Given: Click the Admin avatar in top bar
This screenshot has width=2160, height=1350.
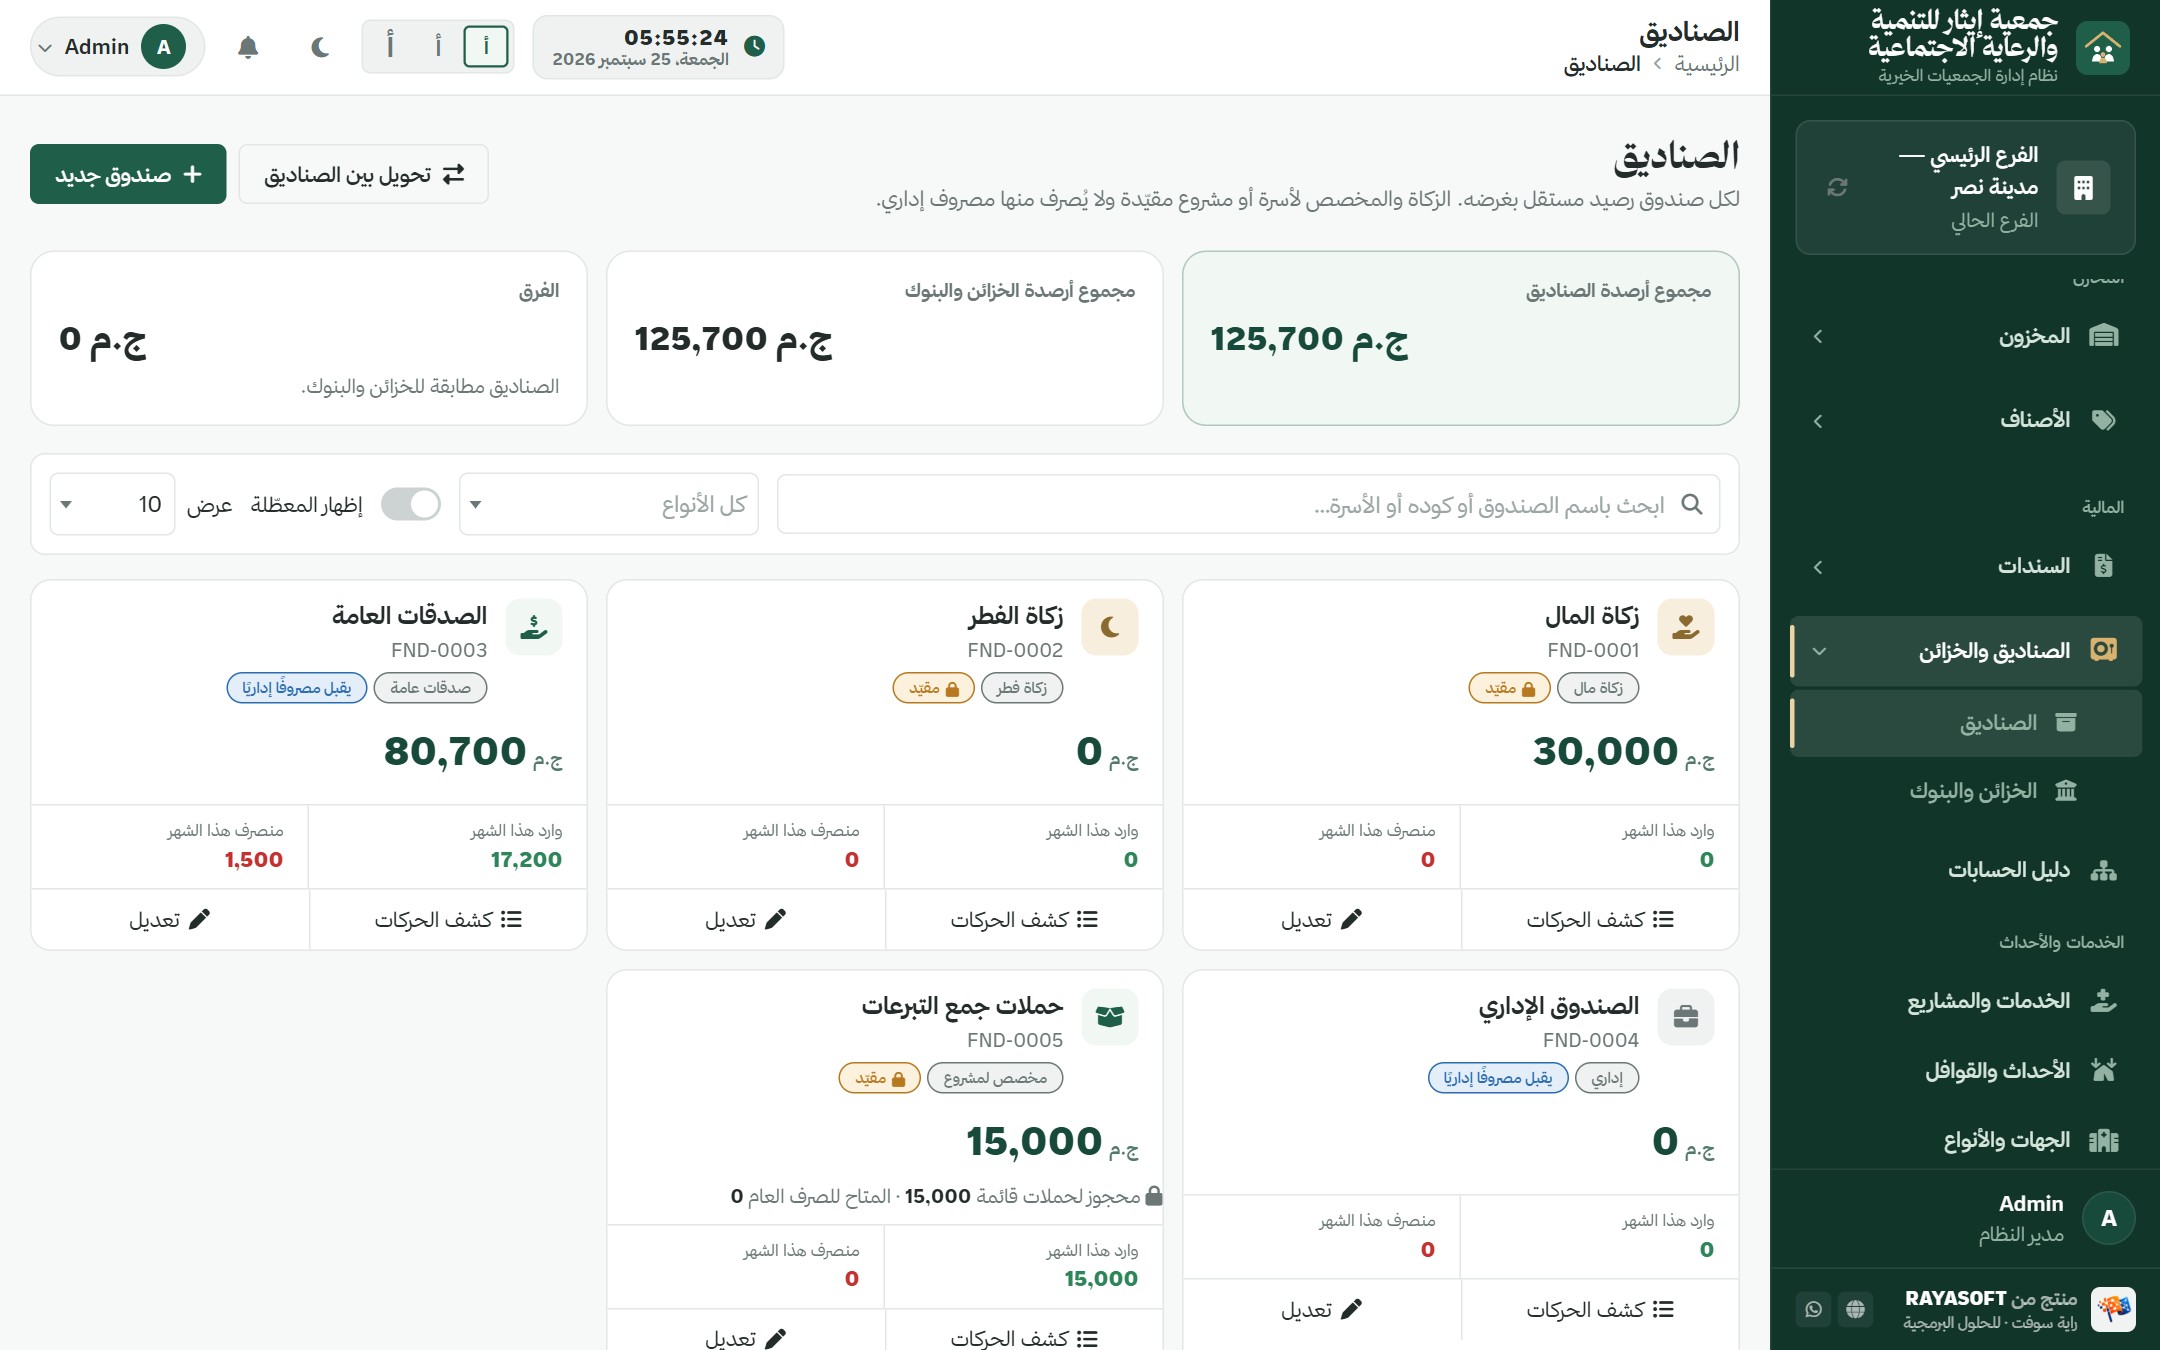Looking at the screenshot, I should pyautogui.click(x=163, y=47).
